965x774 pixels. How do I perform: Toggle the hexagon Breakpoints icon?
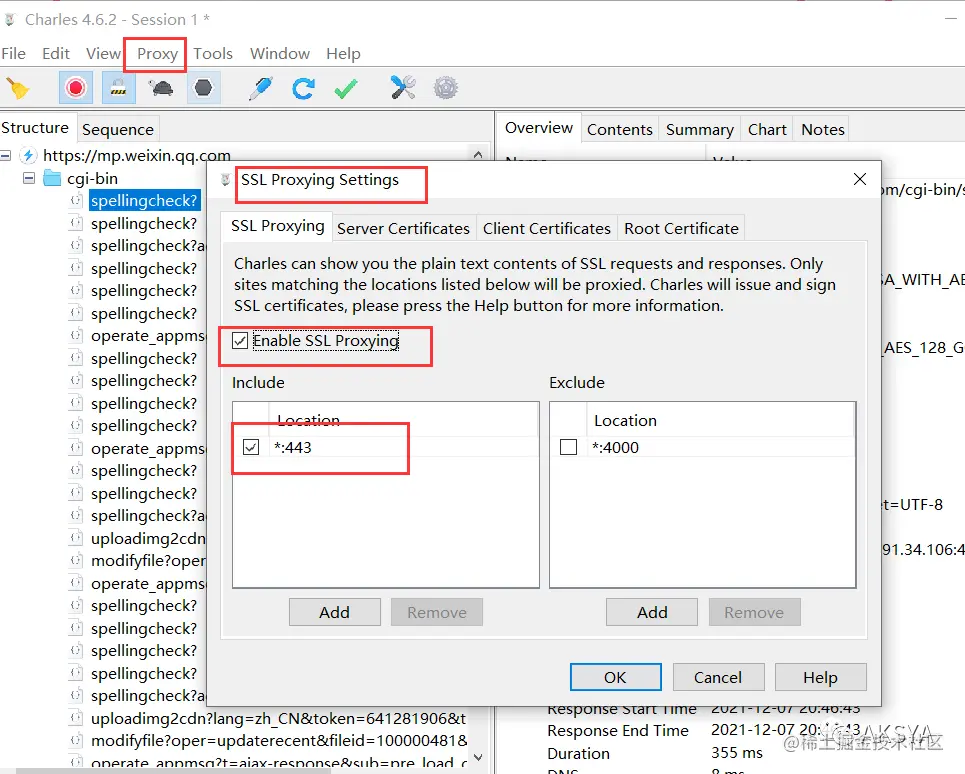[203, 88]
